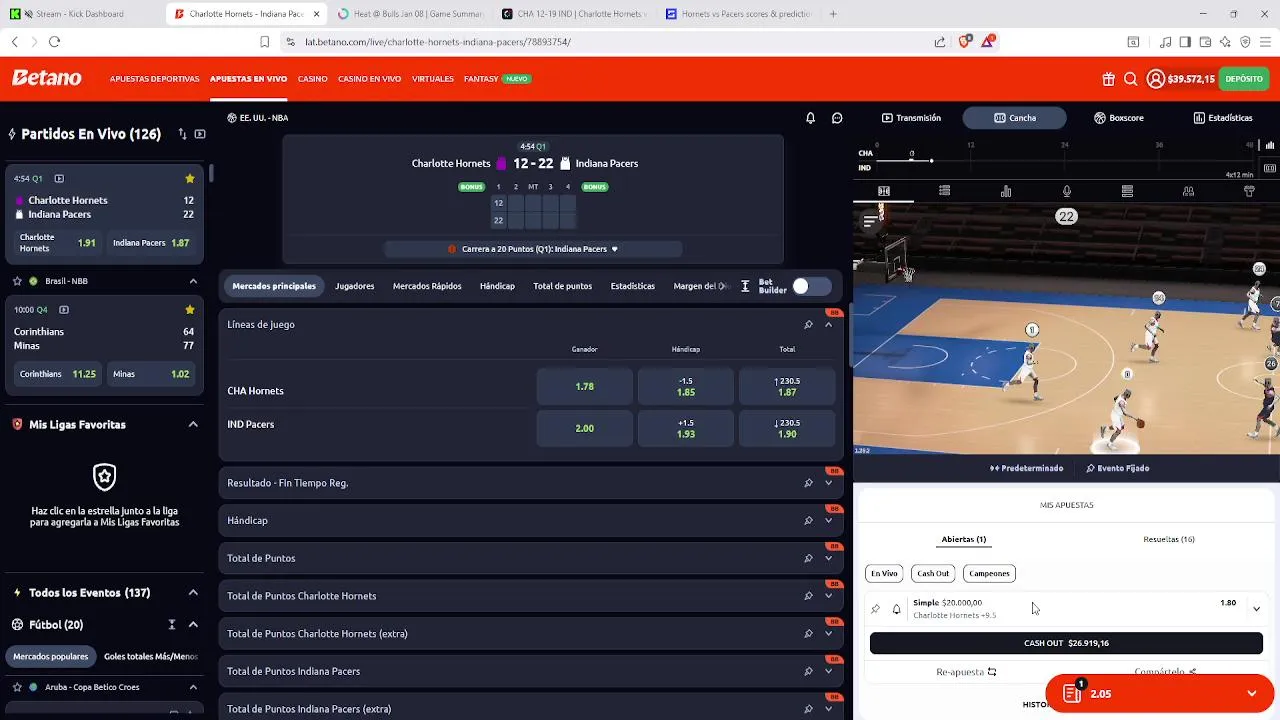Click the streaming filter icon beside Partidos En Vivo
This screenshot has width=1280, height=720.
click(200, 134)
